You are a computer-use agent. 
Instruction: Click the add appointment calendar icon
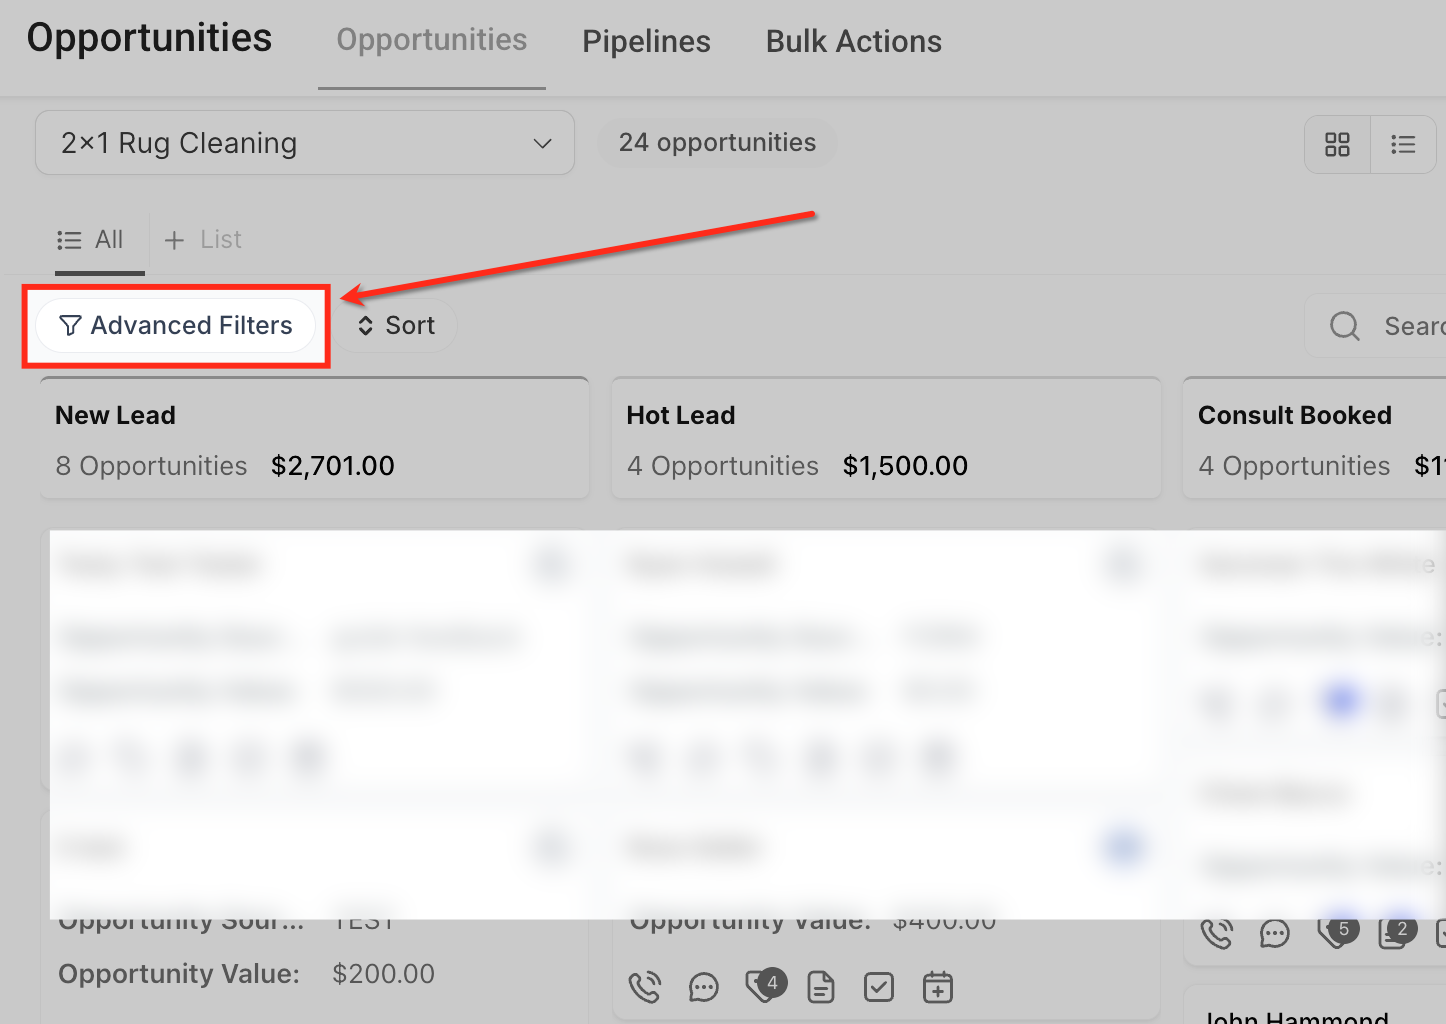(x=937, y=988)
